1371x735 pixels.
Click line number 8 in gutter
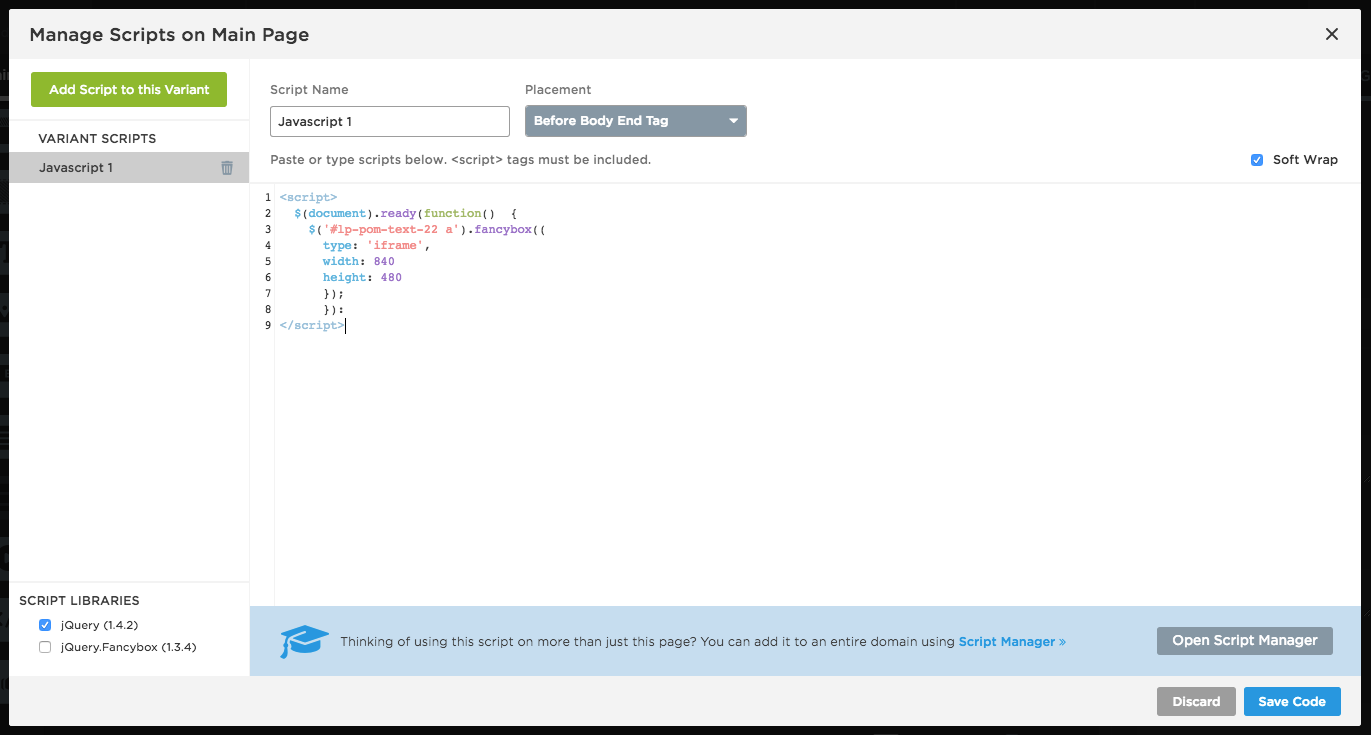(x=268, y=310)
